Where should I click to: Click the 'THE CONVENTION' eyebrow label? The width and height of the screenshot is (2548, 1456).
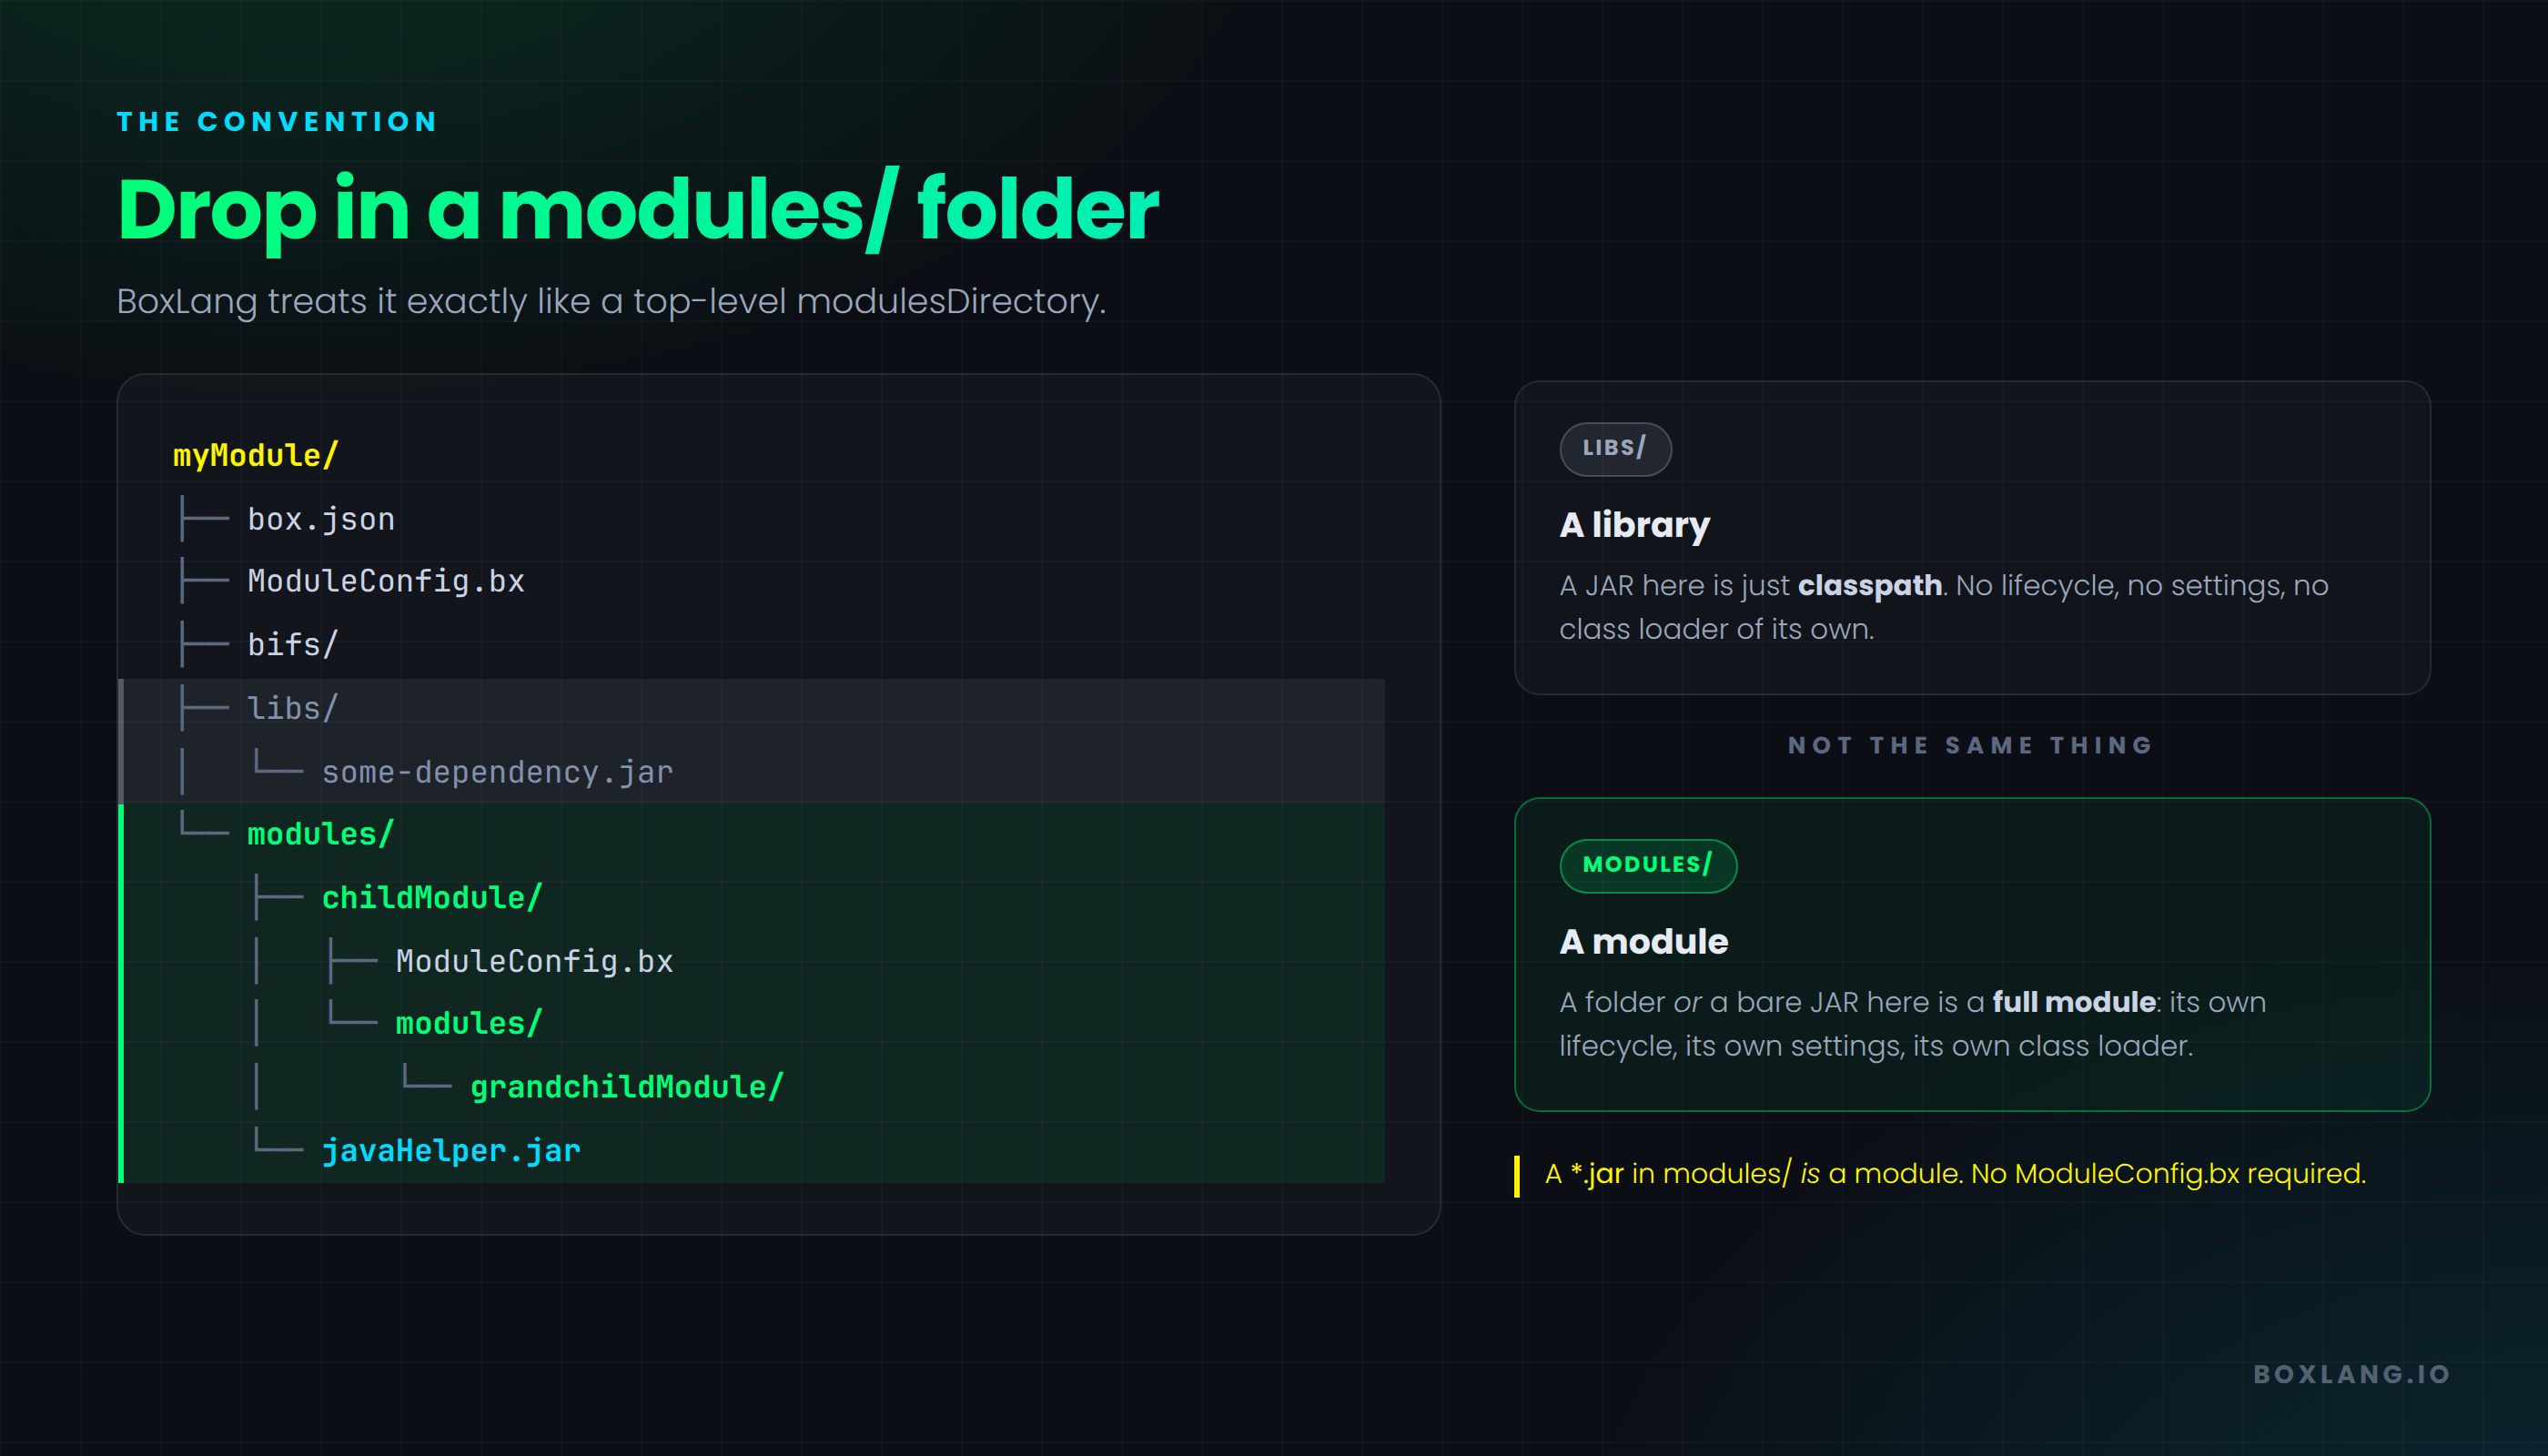click(x=277, y=122)
